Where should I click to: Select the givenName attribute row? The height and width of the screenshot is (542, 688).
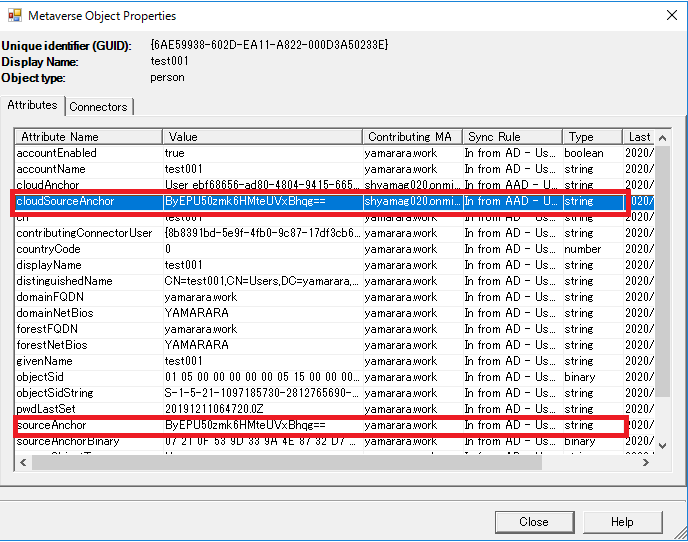point(335,361)
